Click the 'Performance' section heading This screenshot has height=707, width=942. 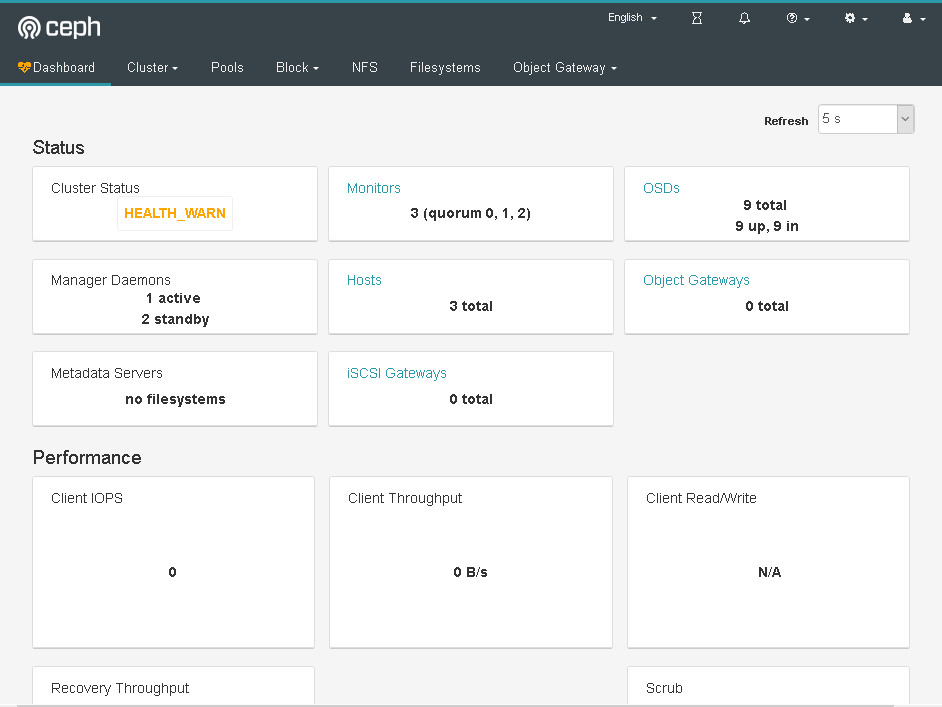[87, 458]
